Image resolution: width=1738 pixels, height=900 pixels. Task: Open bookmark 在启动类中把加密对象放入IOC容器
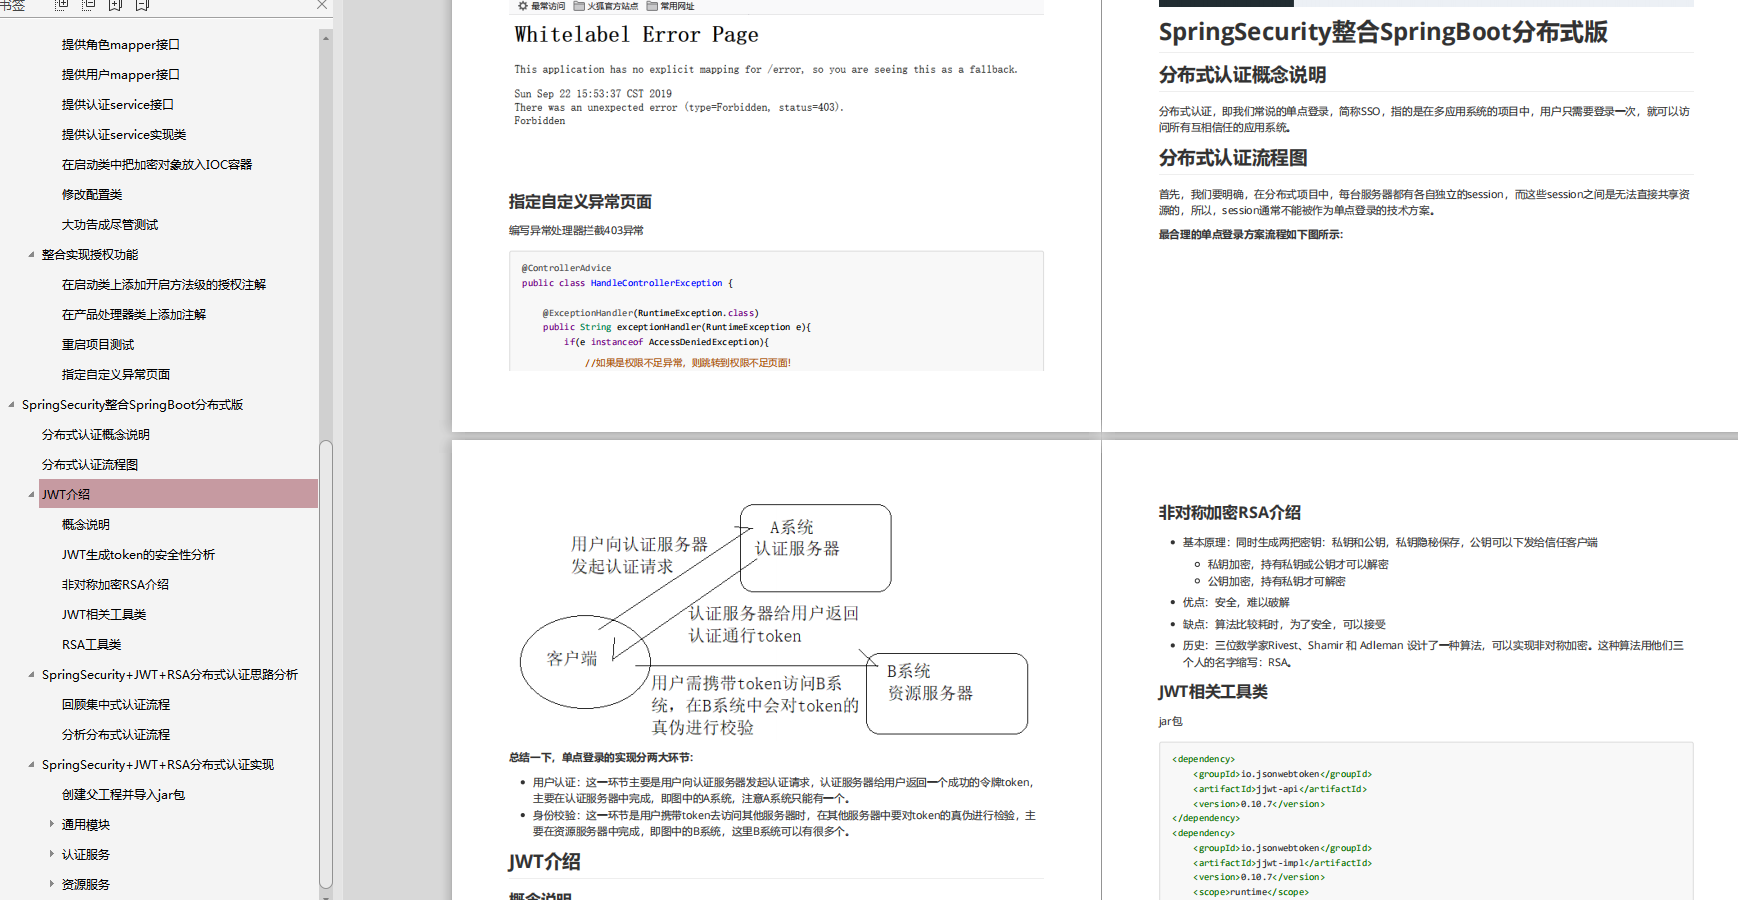[157, 165]
